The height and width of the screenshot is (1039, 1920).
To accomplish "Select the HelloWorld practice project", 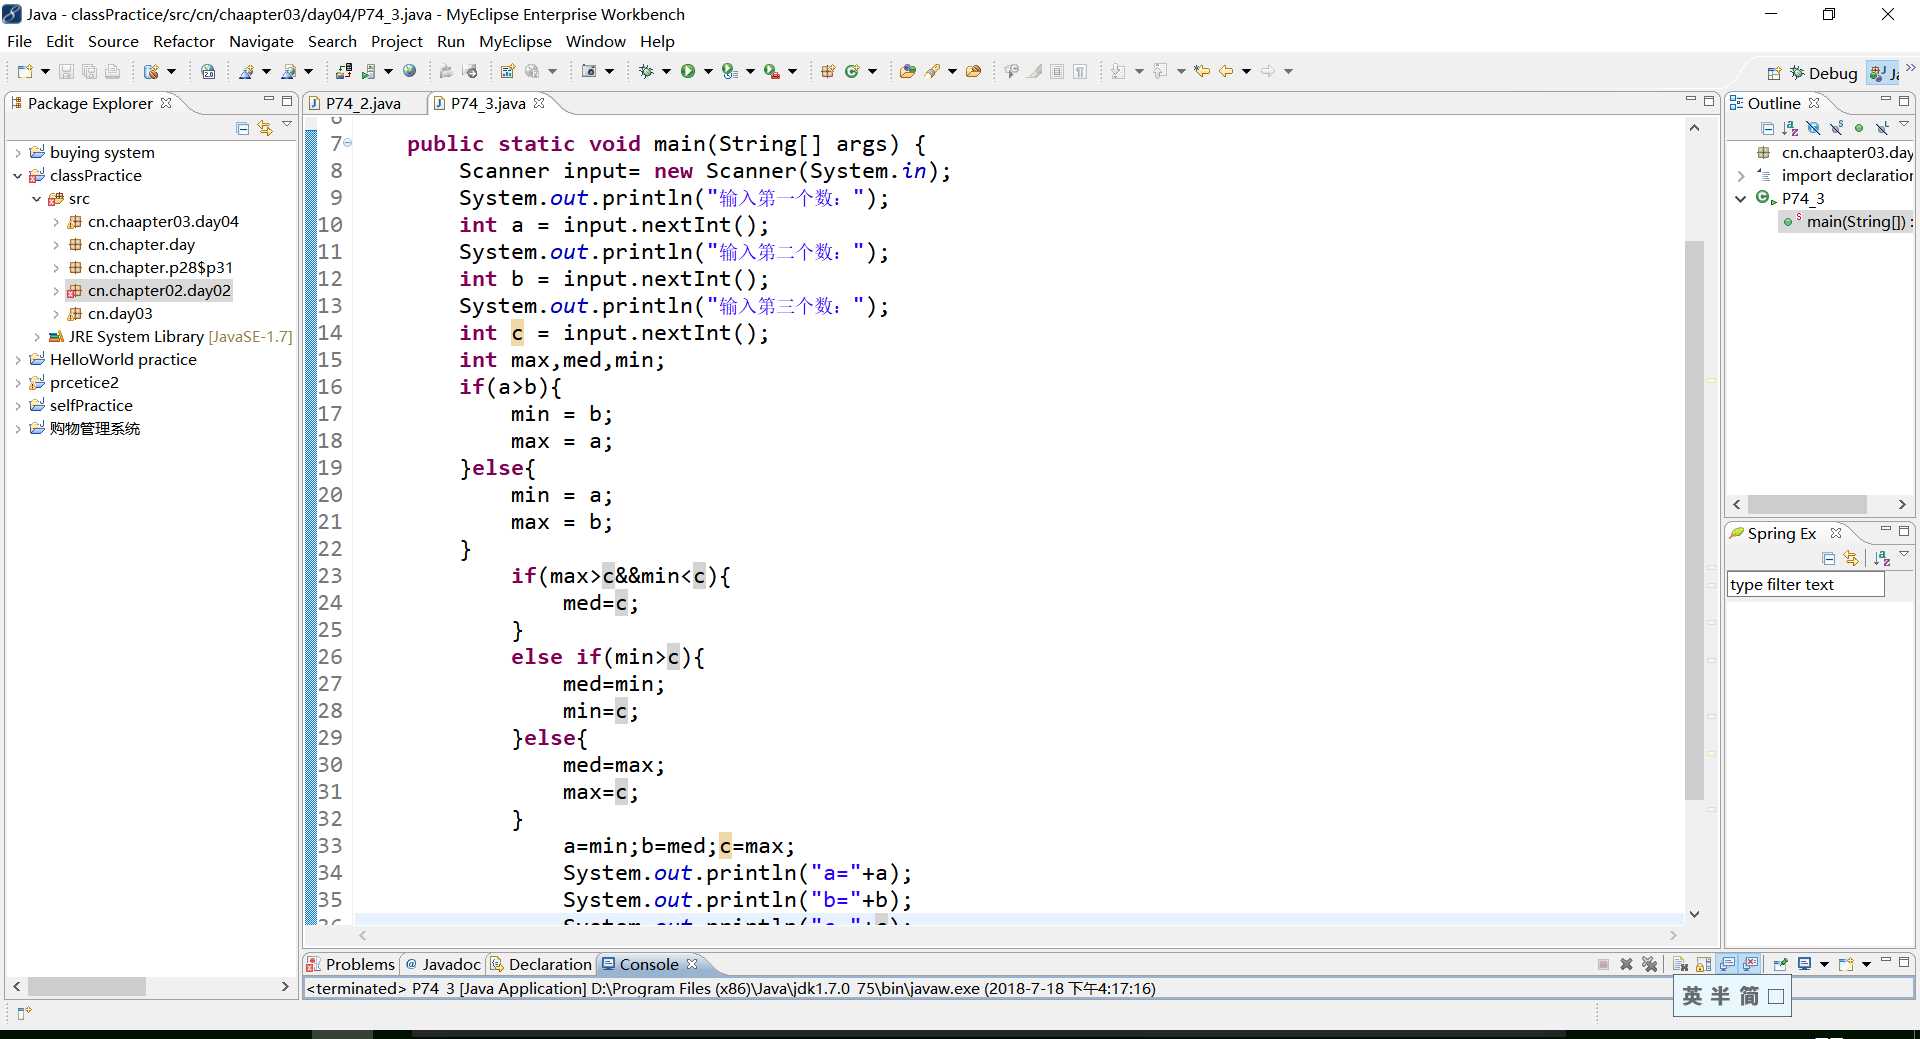I will click(x=123, y=360).
